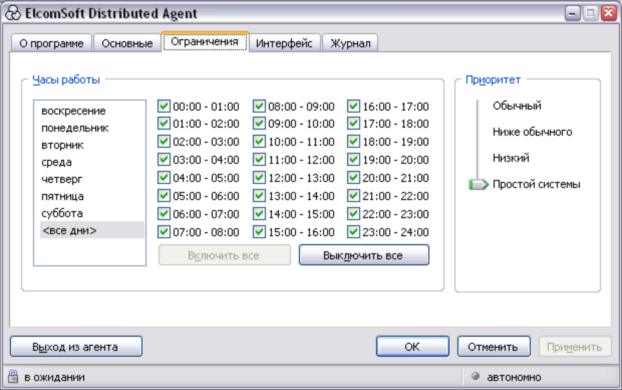
Task: Switch to the Основные tab
Action: [127, 43]
